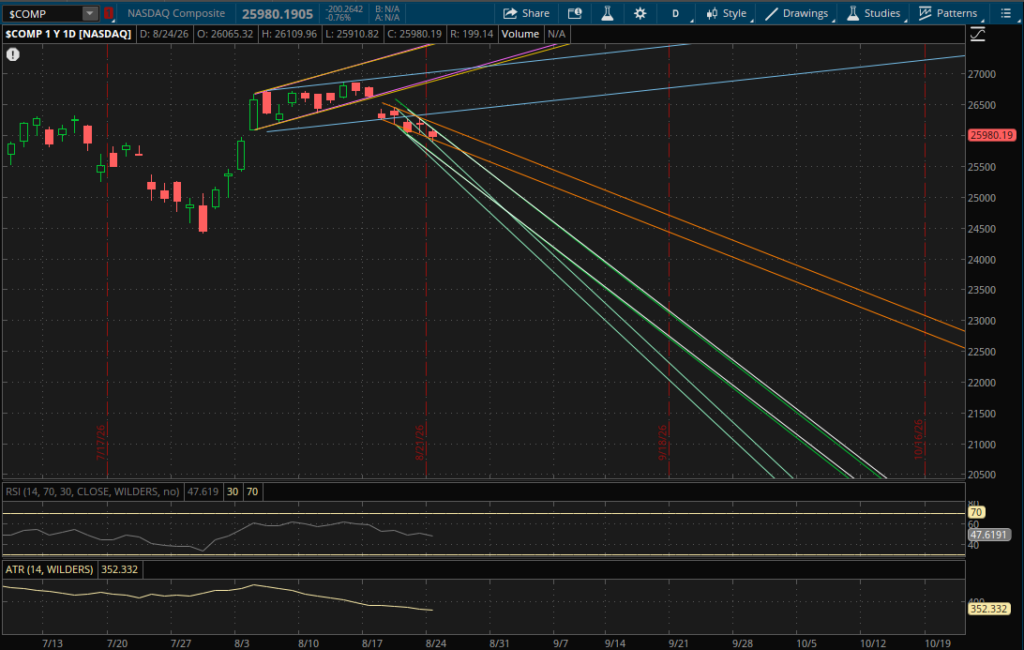Open chart settings gear icon
Screen dimensions: 1024x650
[x=640, y=13]
